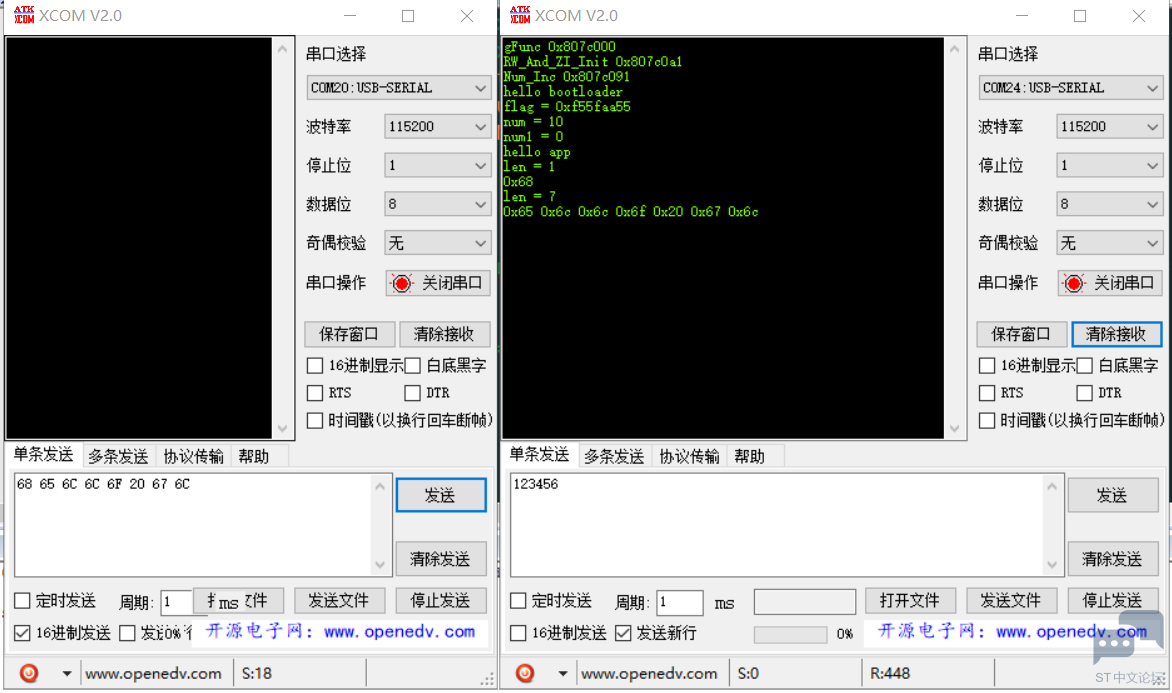The width and height of the screenshot is (1172, 693).
Task: Click 发送 button in left window
Action: click(x=440, y=496)
